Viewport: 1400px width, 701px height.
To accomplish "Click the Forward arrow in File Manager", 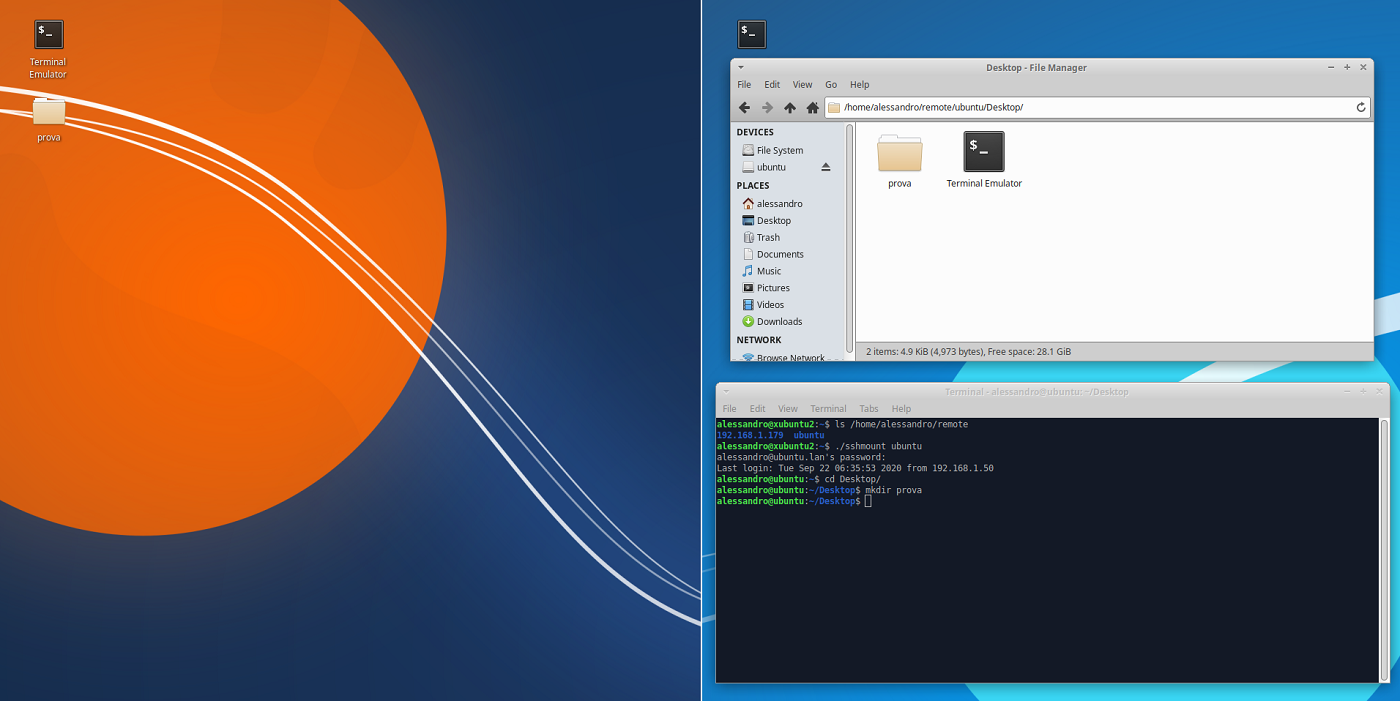I will pos(767,108).
